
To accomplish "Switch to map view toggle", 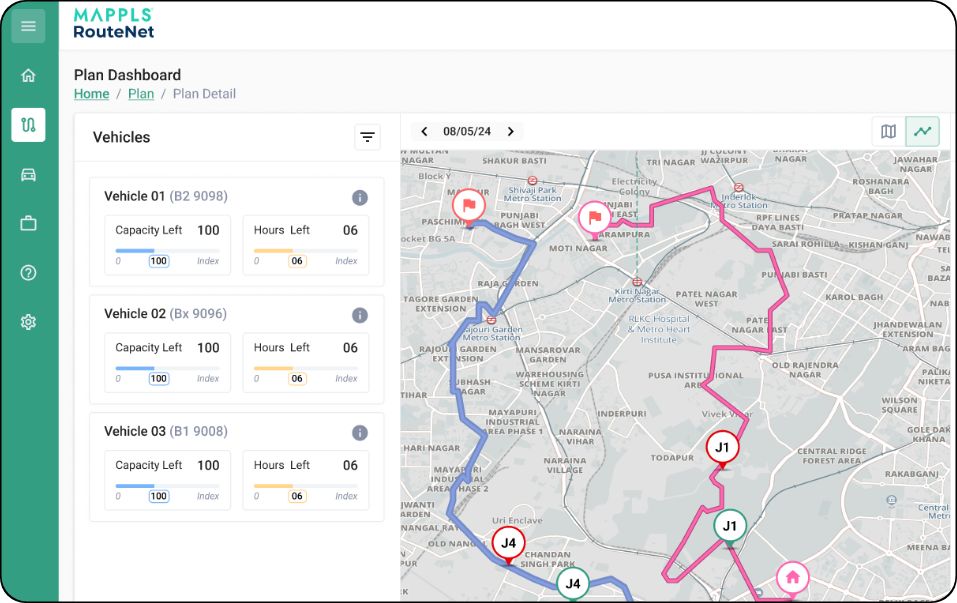I will 888,132.
